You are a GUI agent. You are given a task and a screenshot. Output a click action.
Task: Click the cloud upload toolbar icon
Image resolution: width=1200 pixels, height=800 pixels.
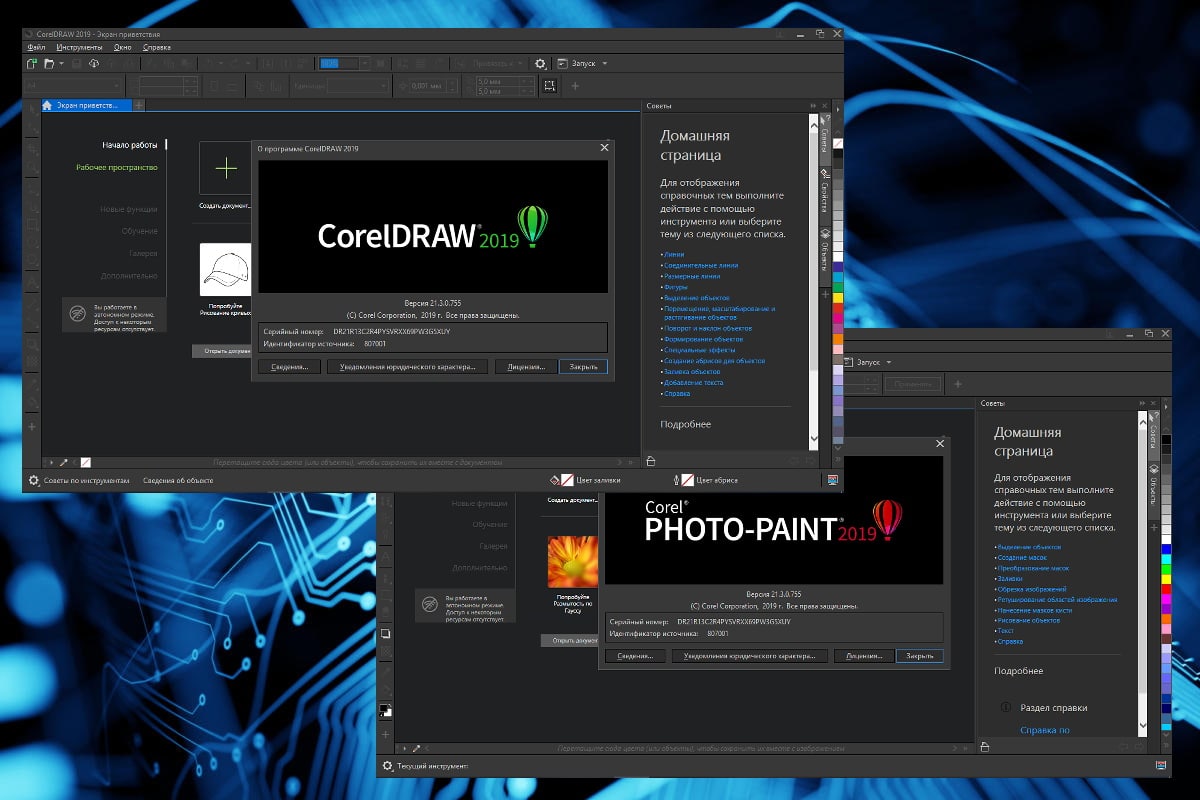coord(93,63)
